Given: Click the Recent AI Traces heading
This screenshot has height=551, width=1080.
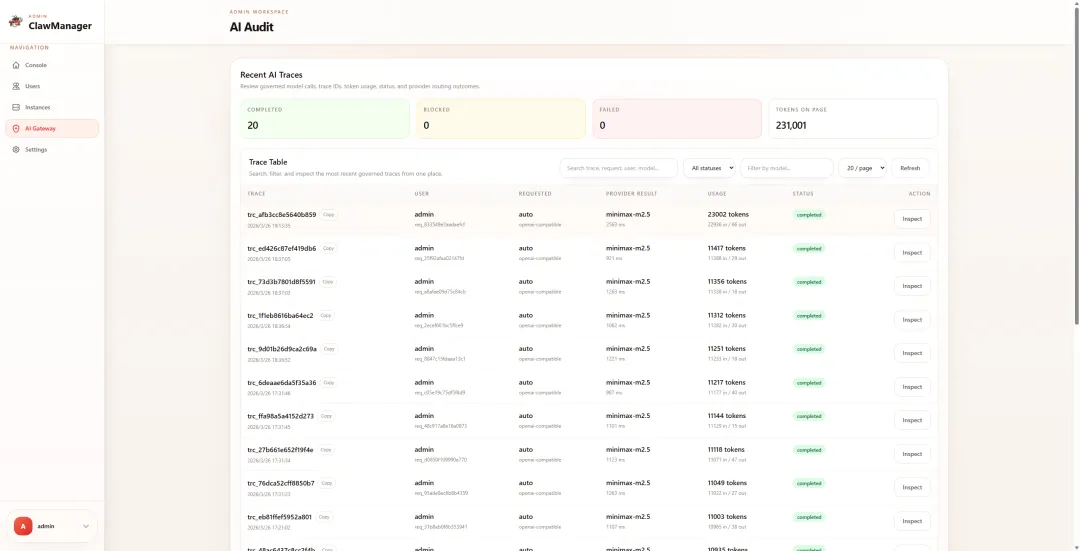Looking at the screenshot, I should coord(271,75).
